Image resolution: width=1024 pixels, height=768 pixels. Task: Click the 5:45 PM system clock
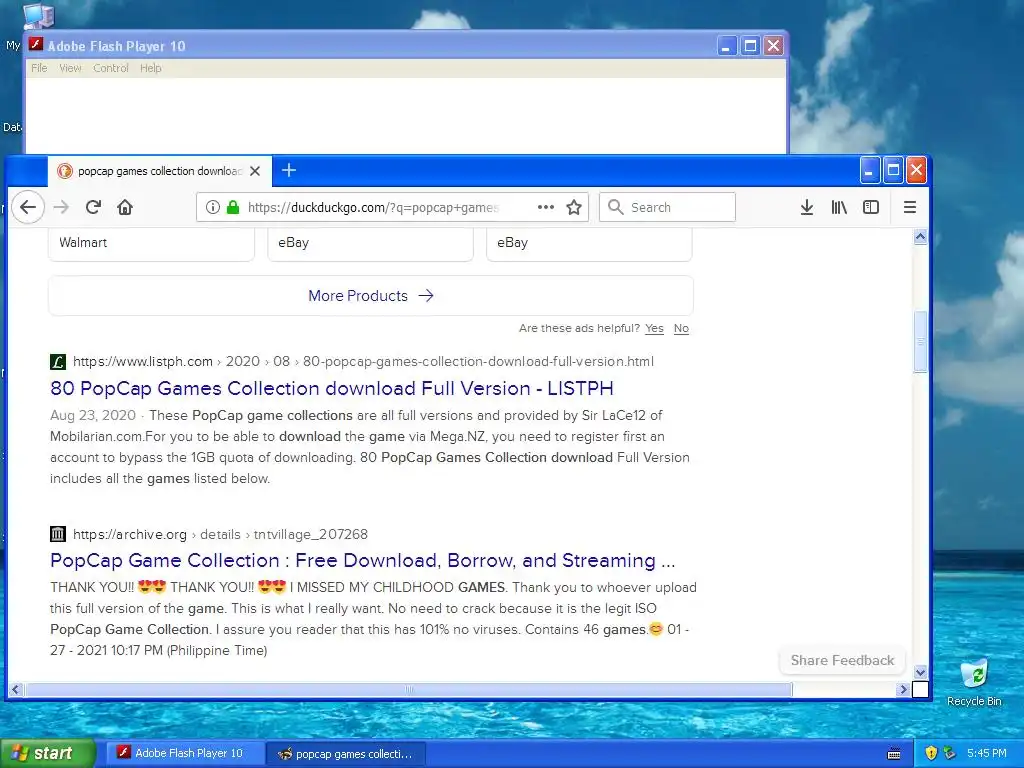point(987,753)
